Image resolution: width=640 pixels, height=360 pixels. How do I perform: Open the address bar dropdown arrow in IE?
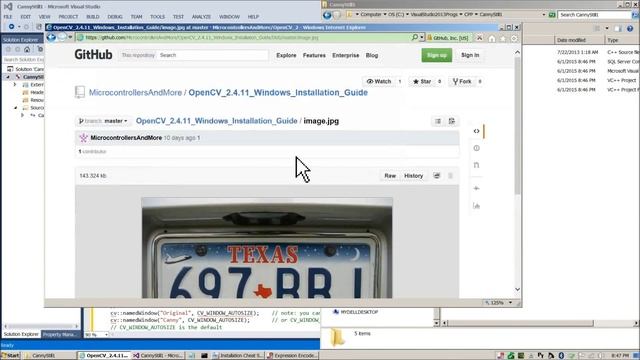pyautogui.click(x=422, y=37)
